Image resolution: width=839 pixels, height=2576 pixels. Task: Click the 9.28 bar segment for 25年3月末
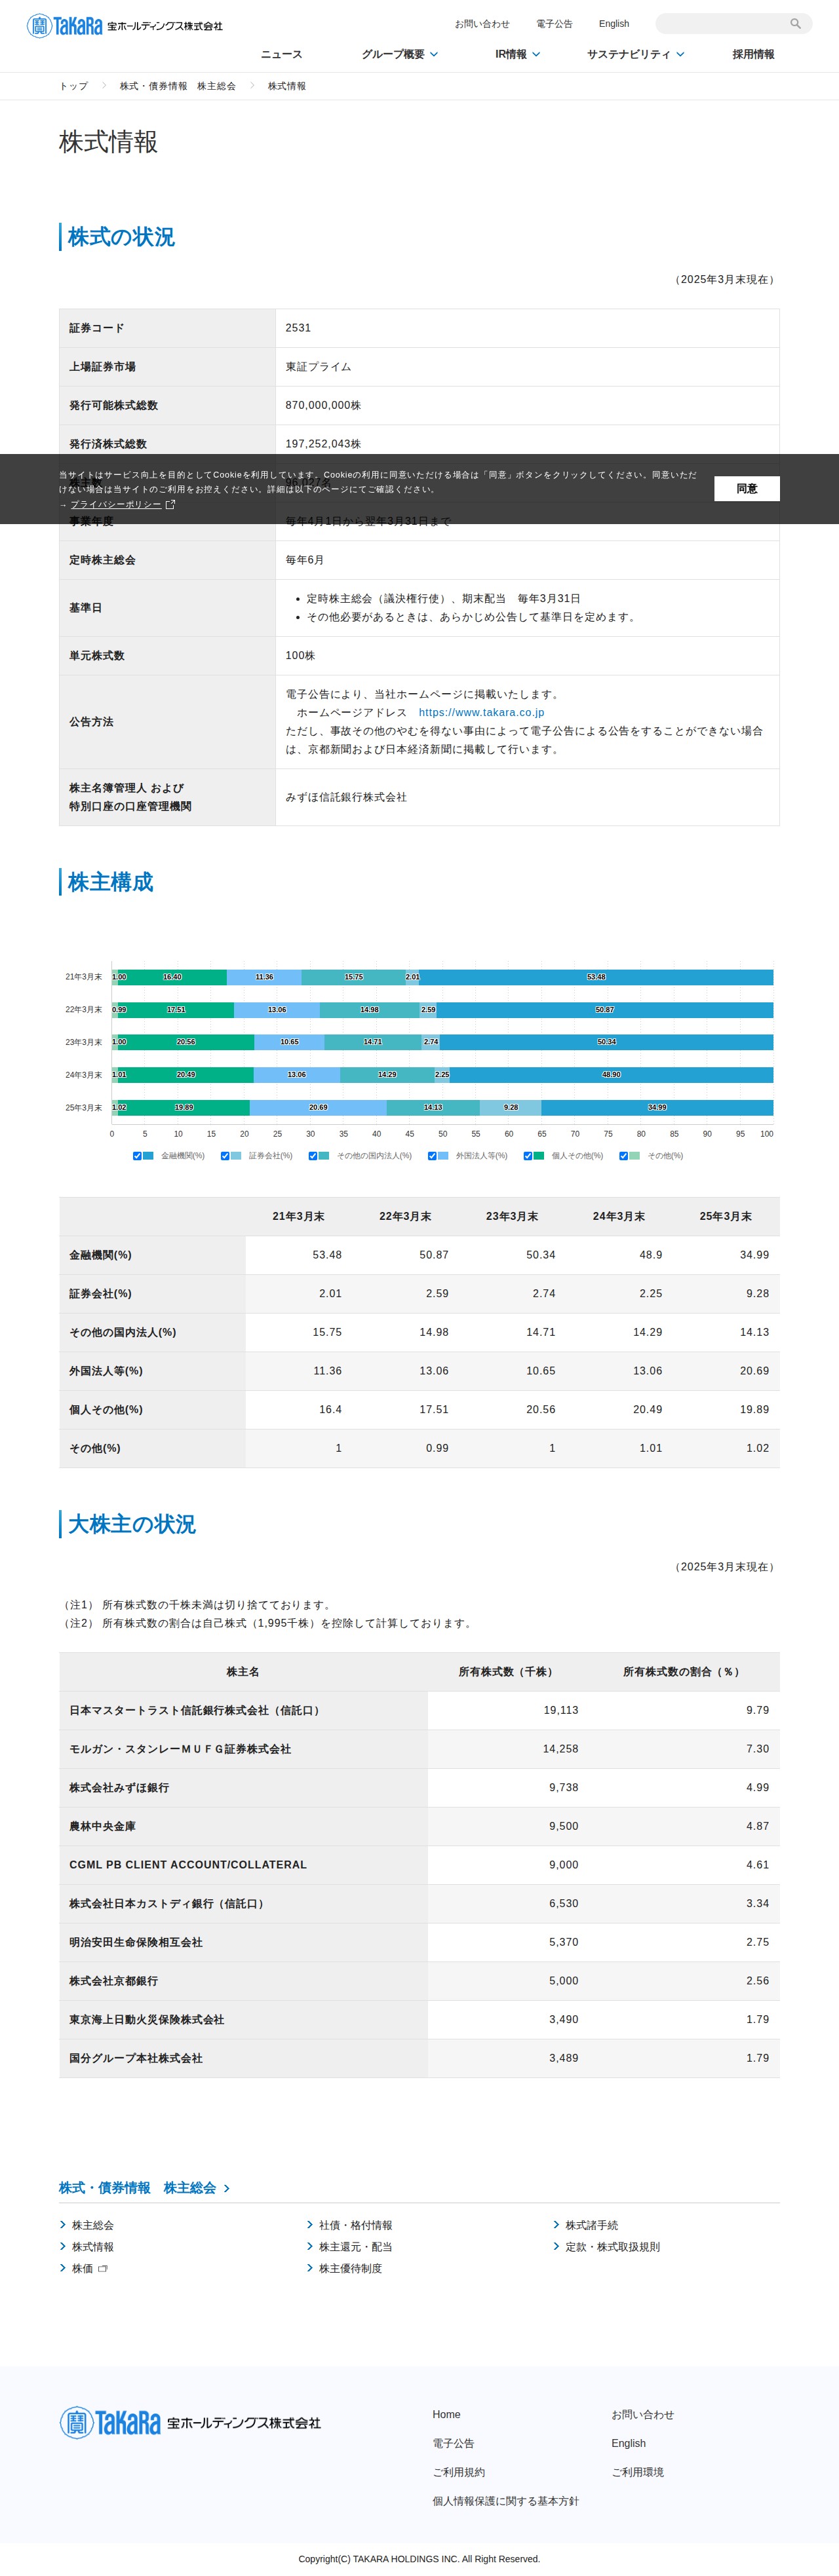(511, 1108)
